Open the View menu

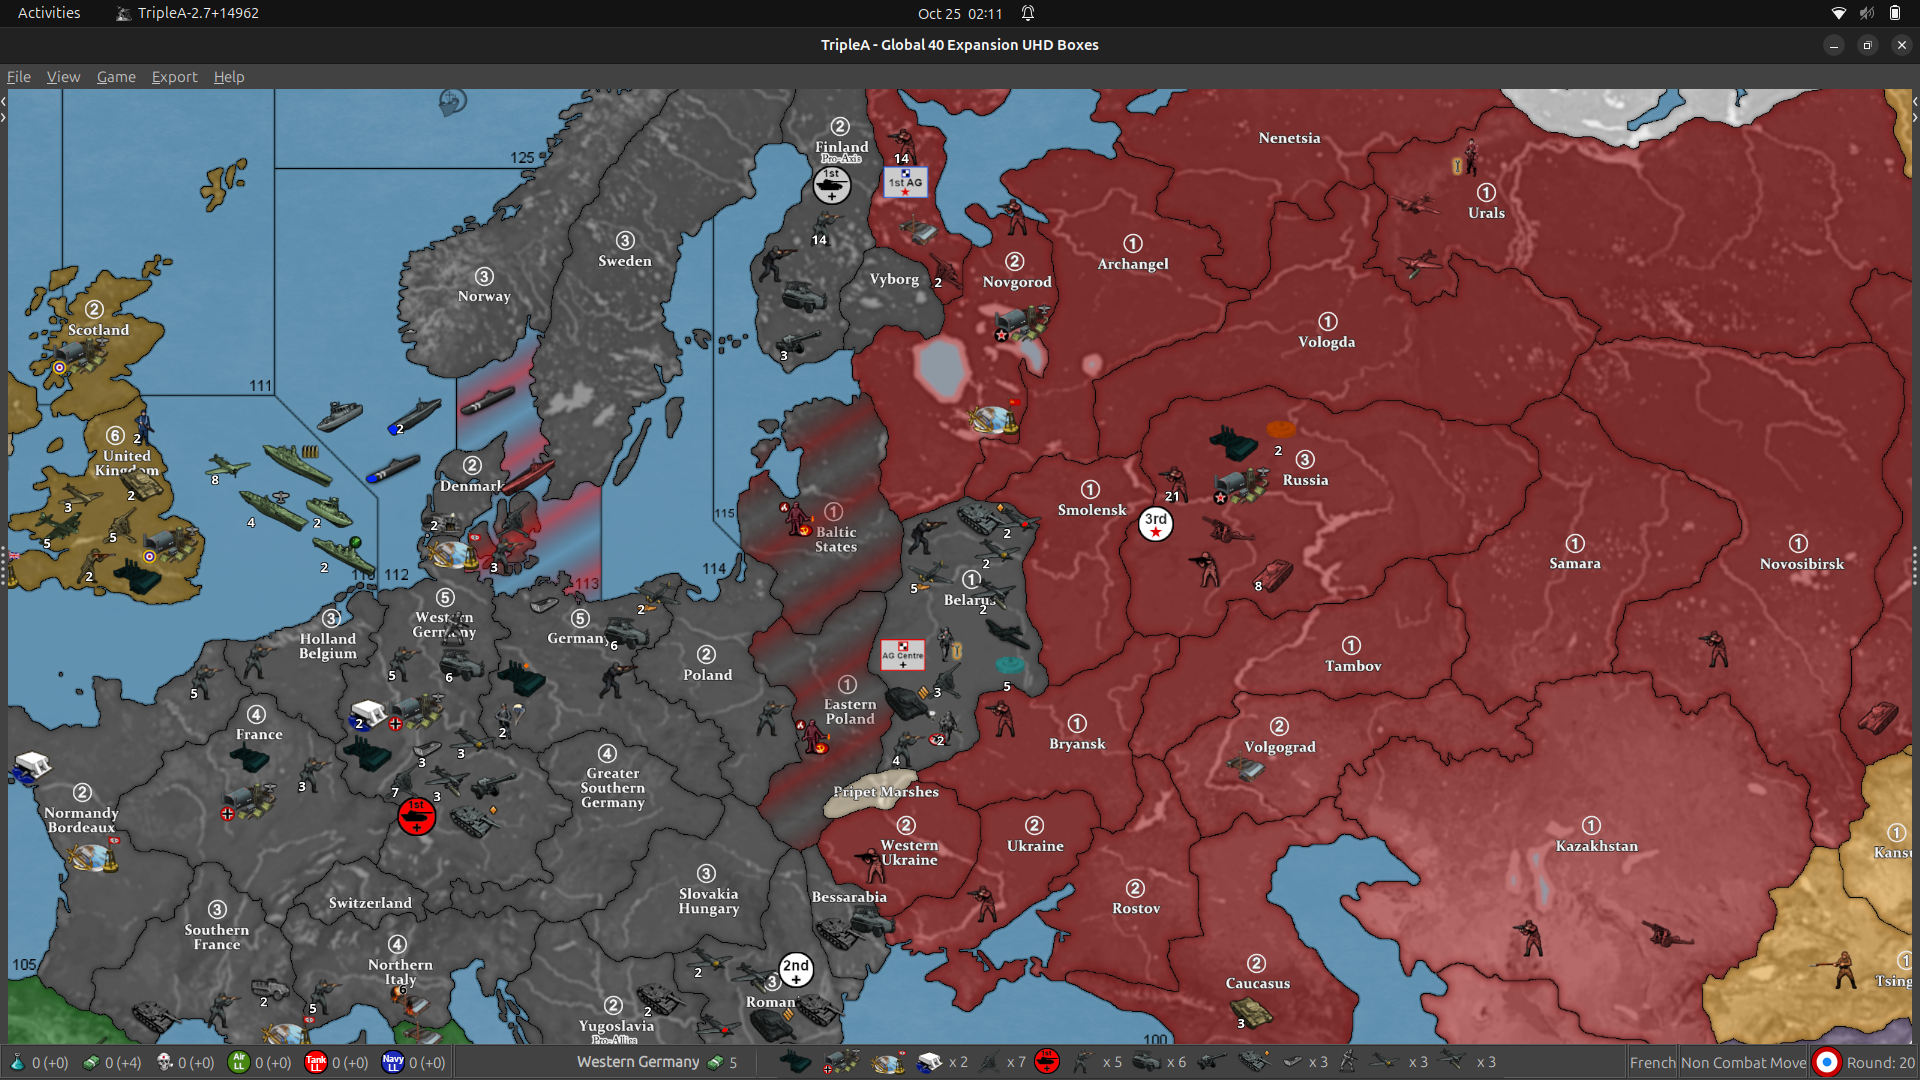[x=63, y=77]
